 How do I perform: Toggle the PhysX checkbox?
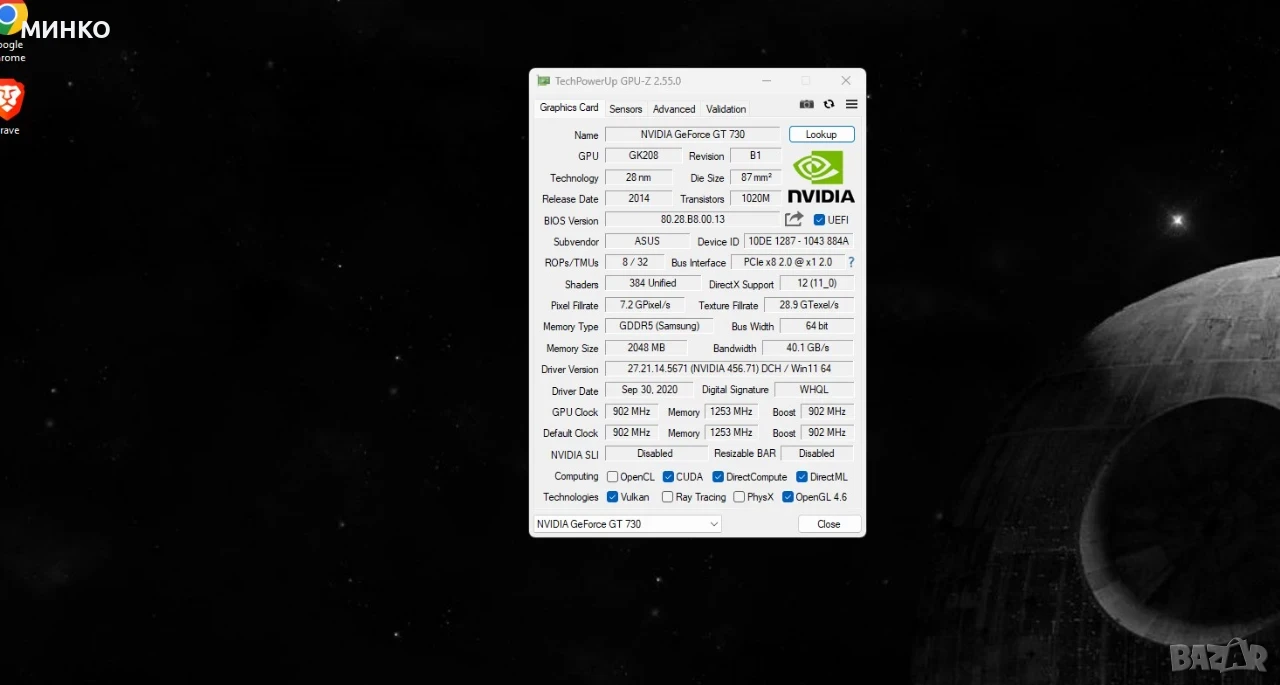(739, 497)
